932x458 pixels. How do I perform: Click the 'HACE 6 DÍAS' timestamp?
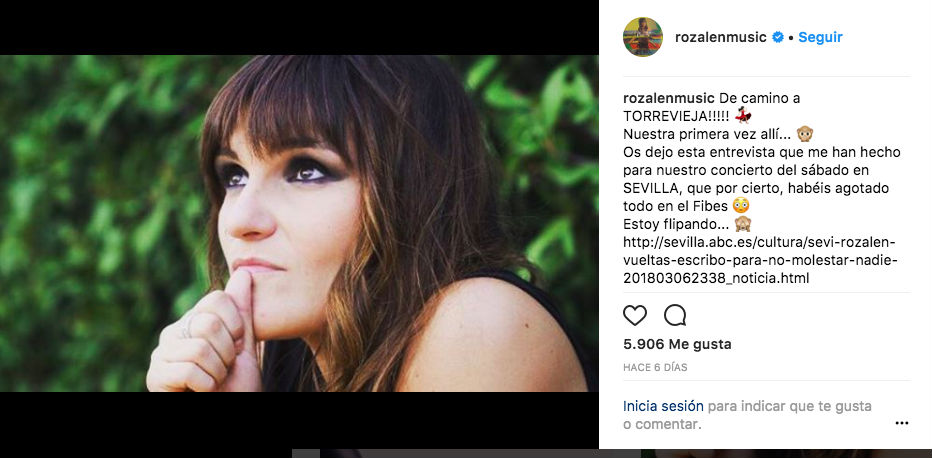pyautogui.click(x=655, y=368)
